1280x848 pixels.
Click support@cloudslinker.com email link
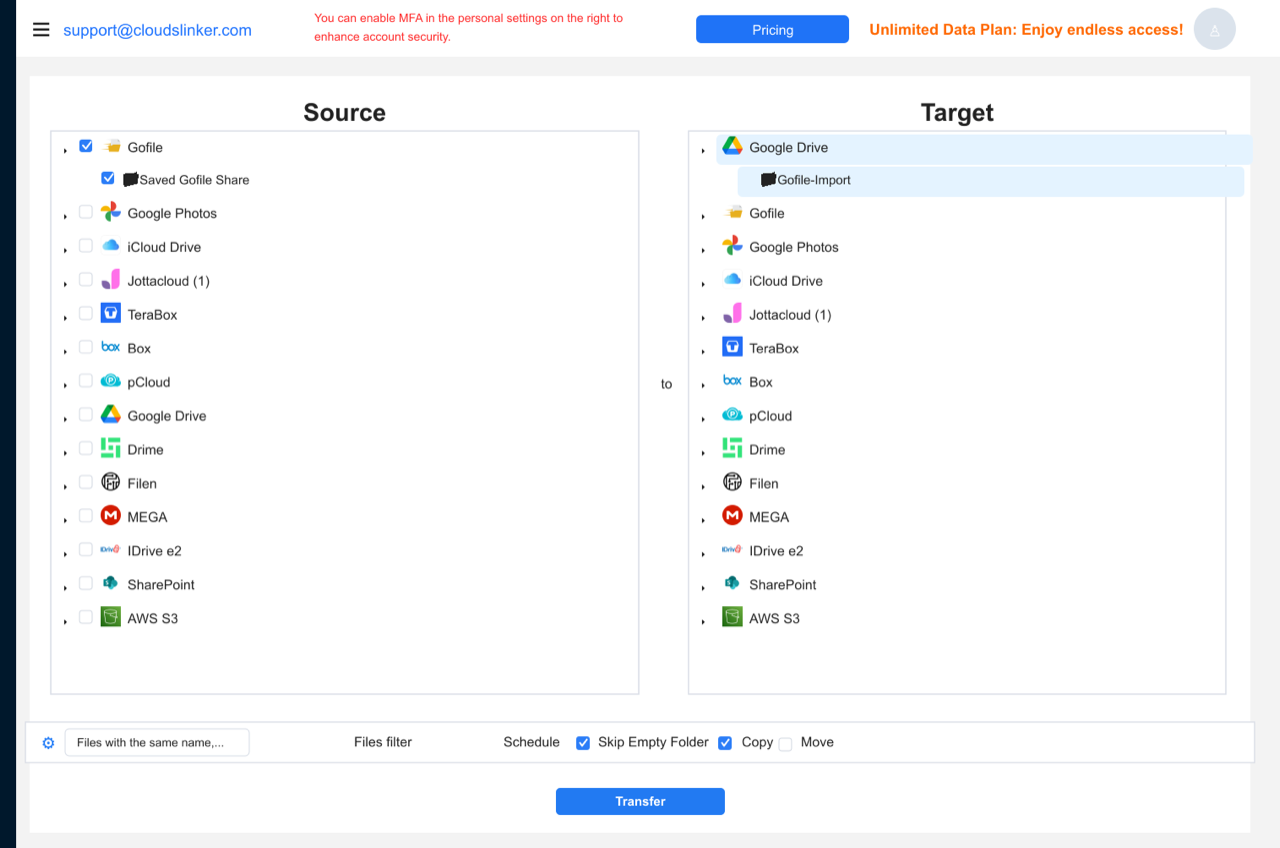click(x=157, y=30)
